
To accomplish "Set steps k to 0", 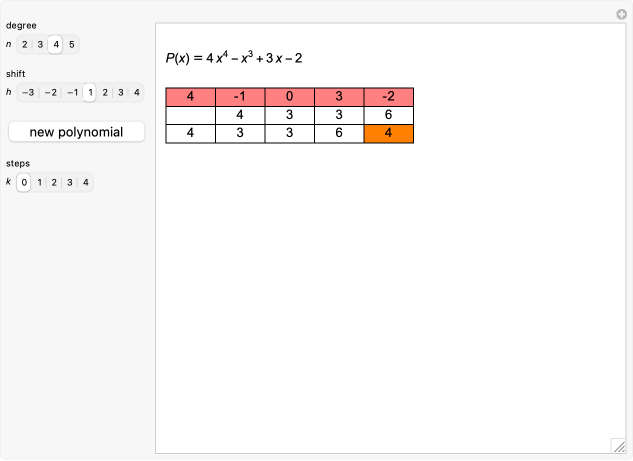I will pyautogui.click(x=24, y=182).
